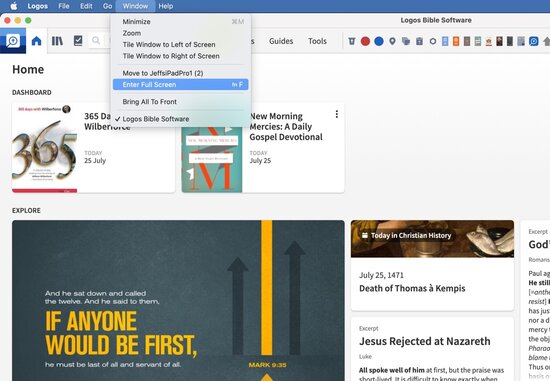550x381 pixels.
Task: Select Tile Window to Right of Screen
Action: coord(181,56)
